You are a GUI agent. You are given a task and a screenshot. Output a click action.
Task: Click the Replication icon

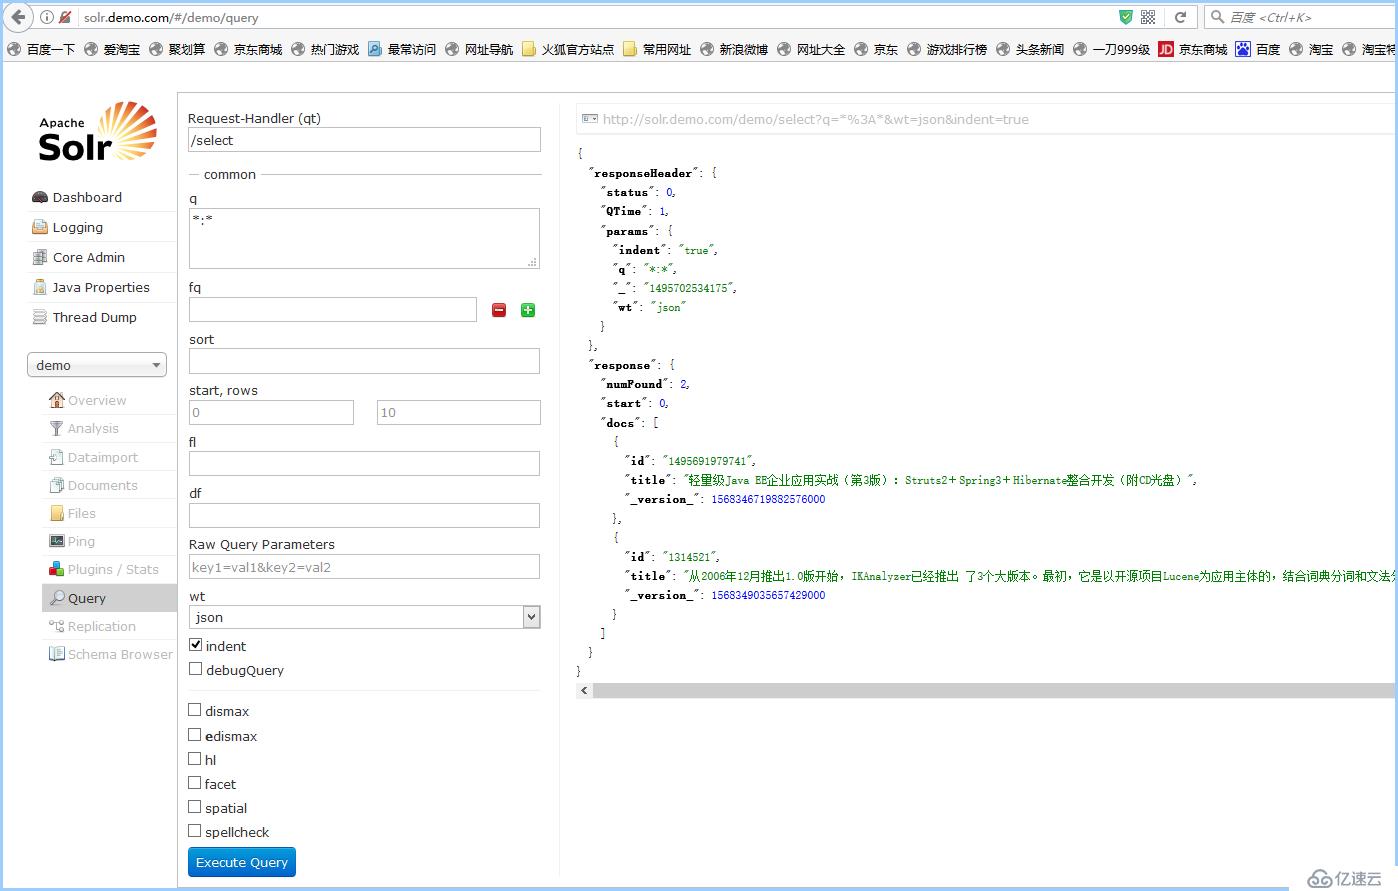click(x=57, y=626)
